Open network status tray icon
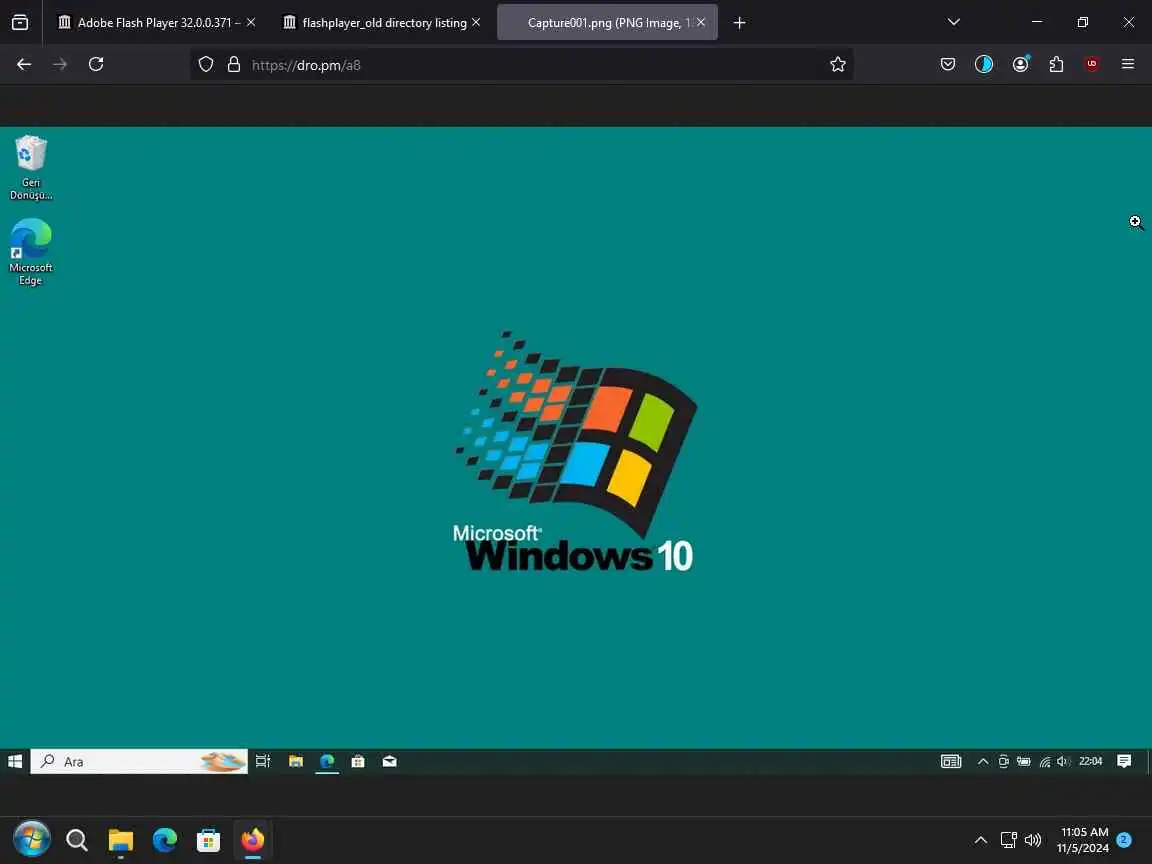The height and width of the screenshot is (864, 1152). [1008, 840]
